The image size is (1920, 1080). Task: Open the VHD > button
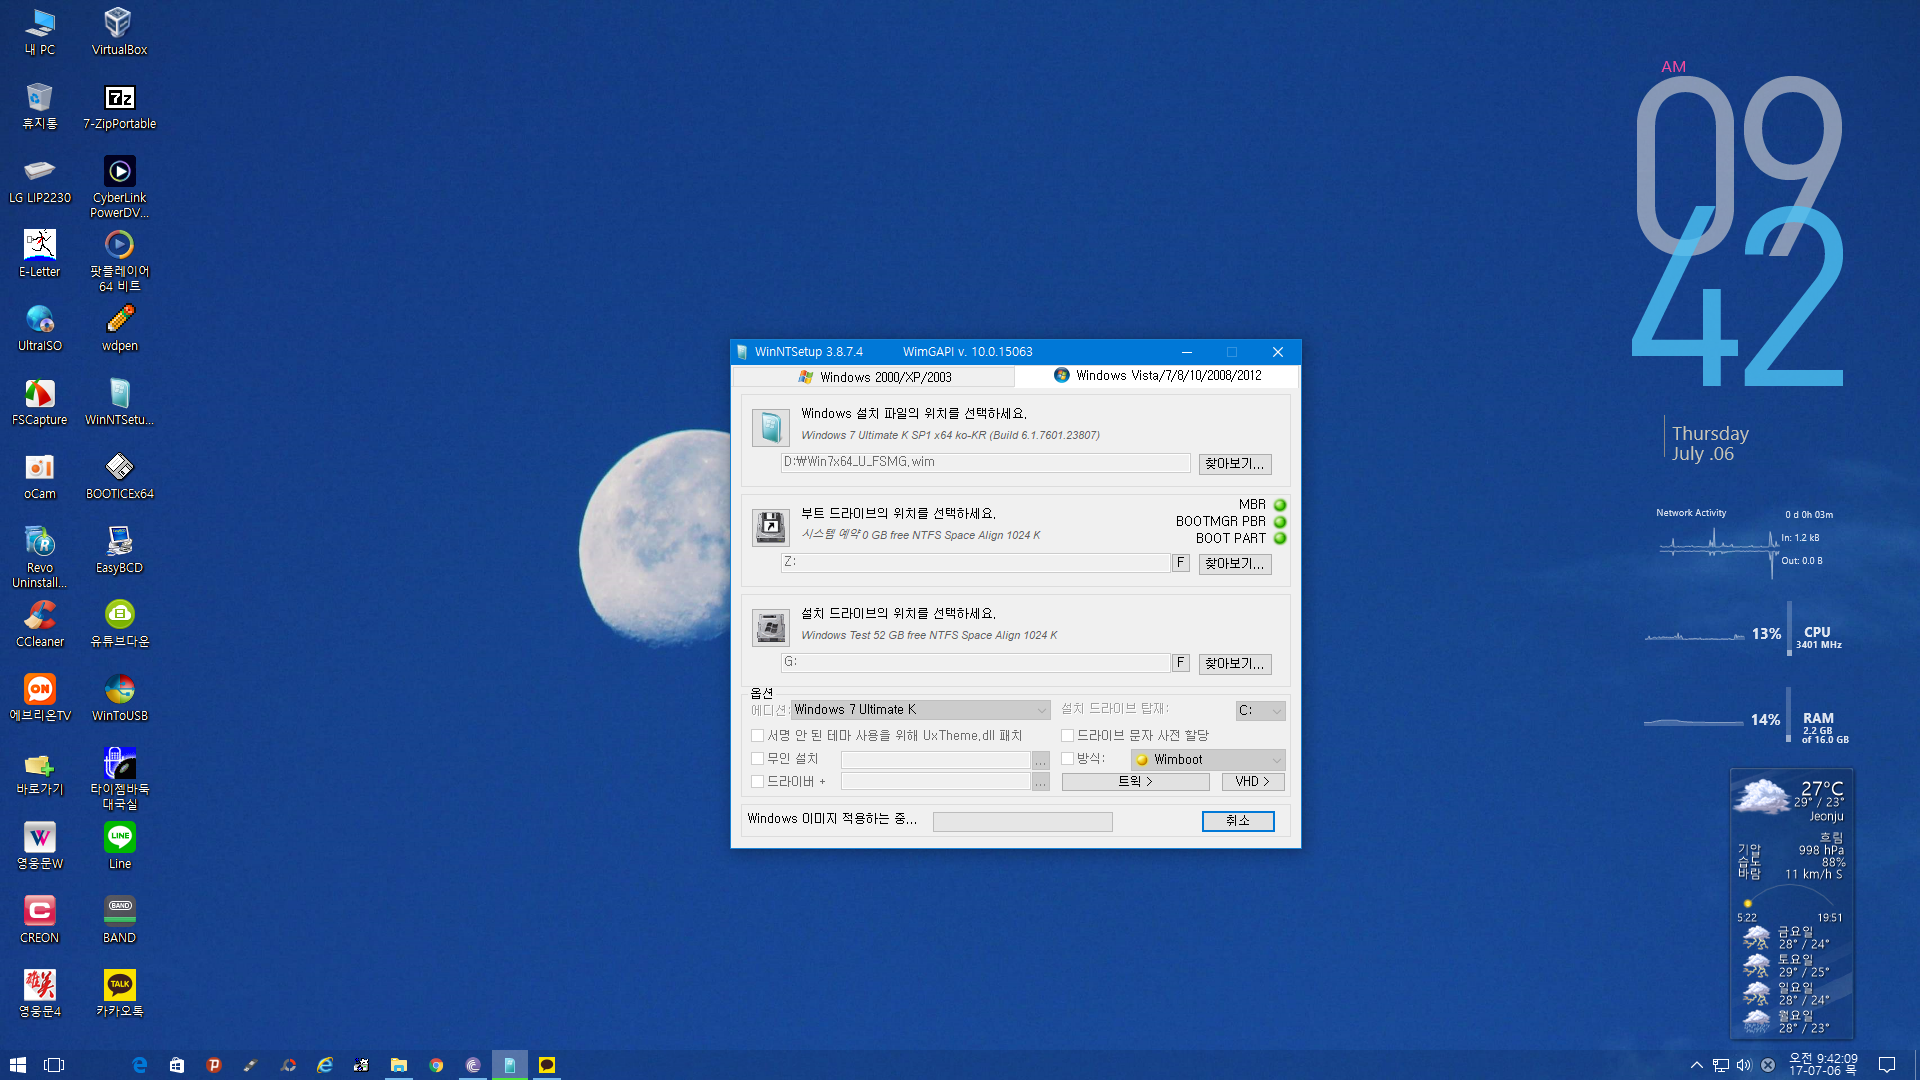pyautogui.click(x=1253, y=782)
